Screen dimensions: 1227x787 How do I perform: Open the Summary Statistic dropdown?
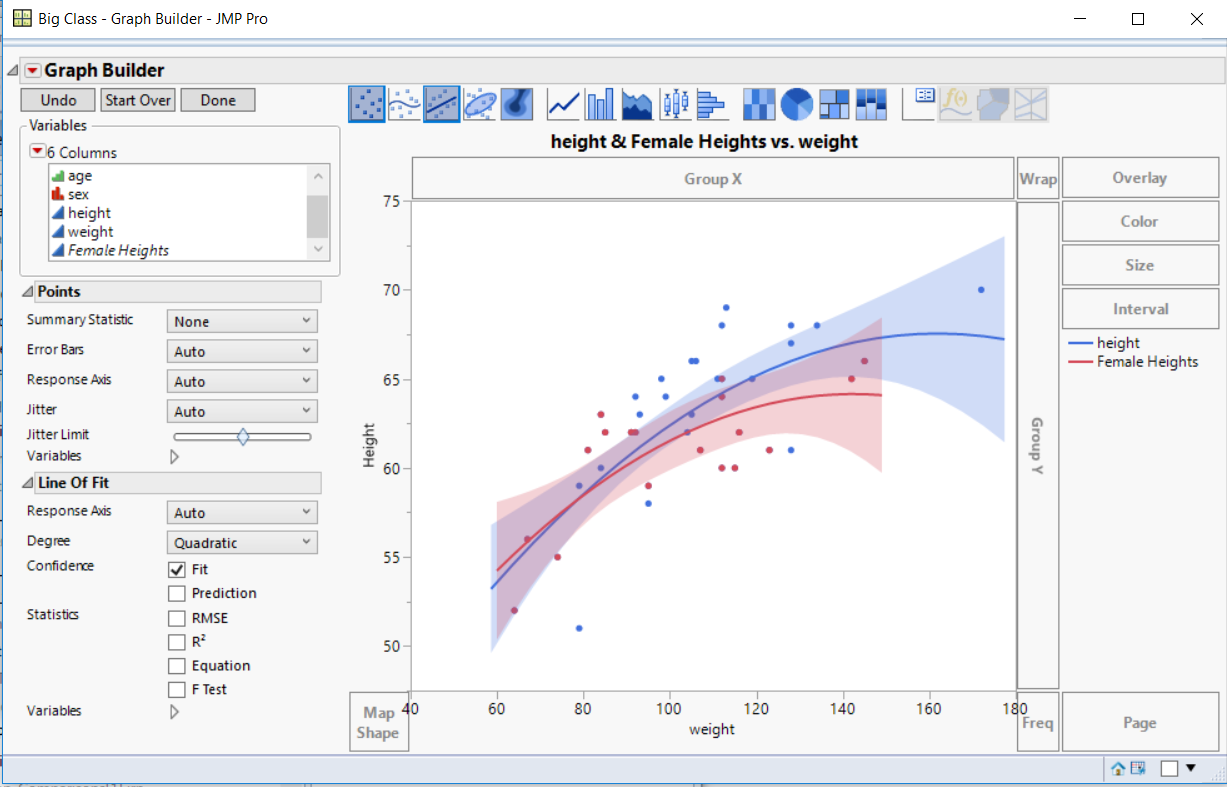tap(241, 320)
